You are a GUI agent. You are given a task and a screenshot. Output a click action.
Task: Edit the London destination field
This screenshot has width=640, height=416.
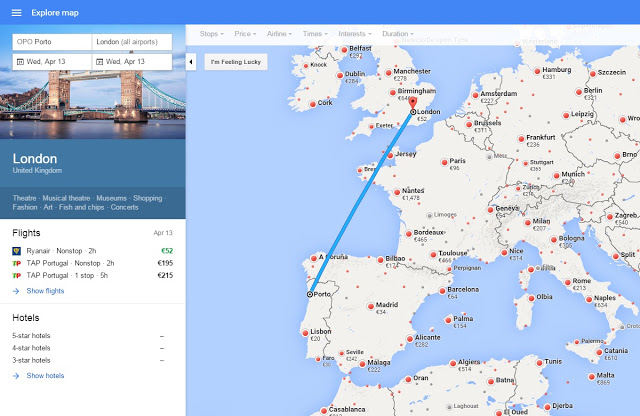(x=132, y=42)
